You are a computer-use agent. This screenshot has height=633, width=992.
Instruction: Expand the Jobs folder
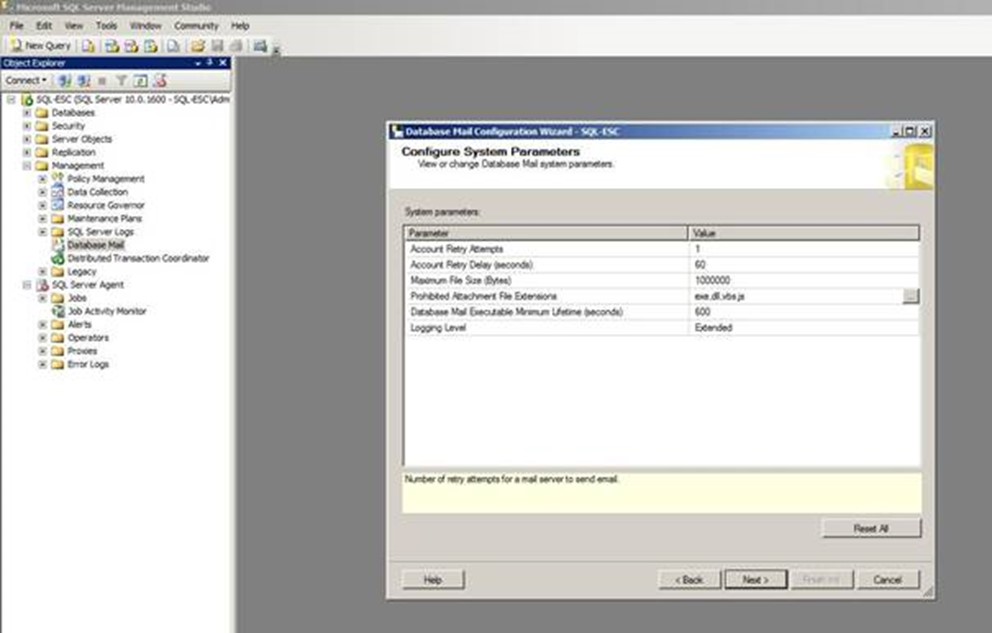pyautogui.click(x=42, y=298)
